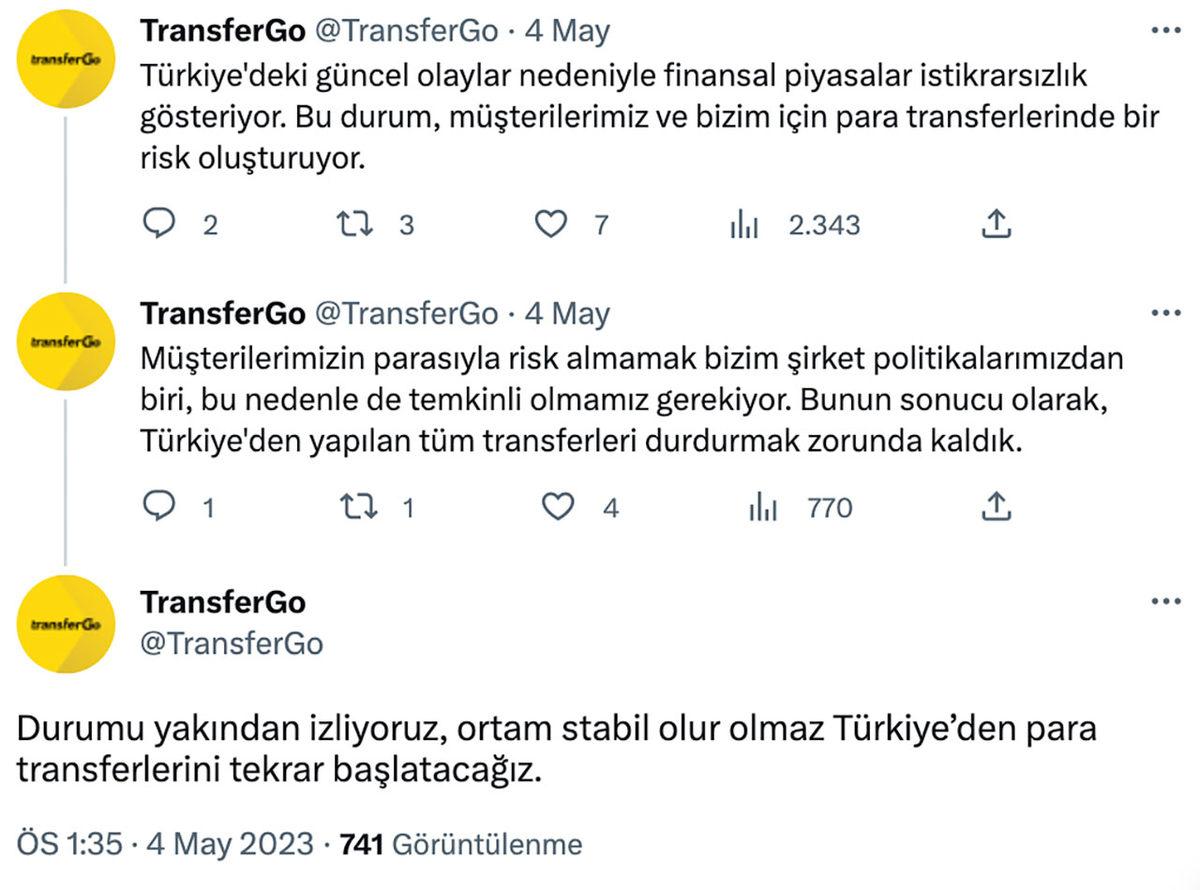The height and width of the screenshot is (890, 1200).
Task: Share the second tweet via upload icon
Action: point(997,508)
